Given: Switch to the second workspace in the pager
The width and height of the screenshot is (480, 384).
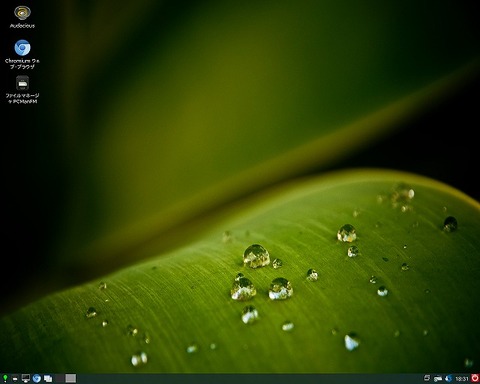Looking at the screenshot, I should [71, 378].
